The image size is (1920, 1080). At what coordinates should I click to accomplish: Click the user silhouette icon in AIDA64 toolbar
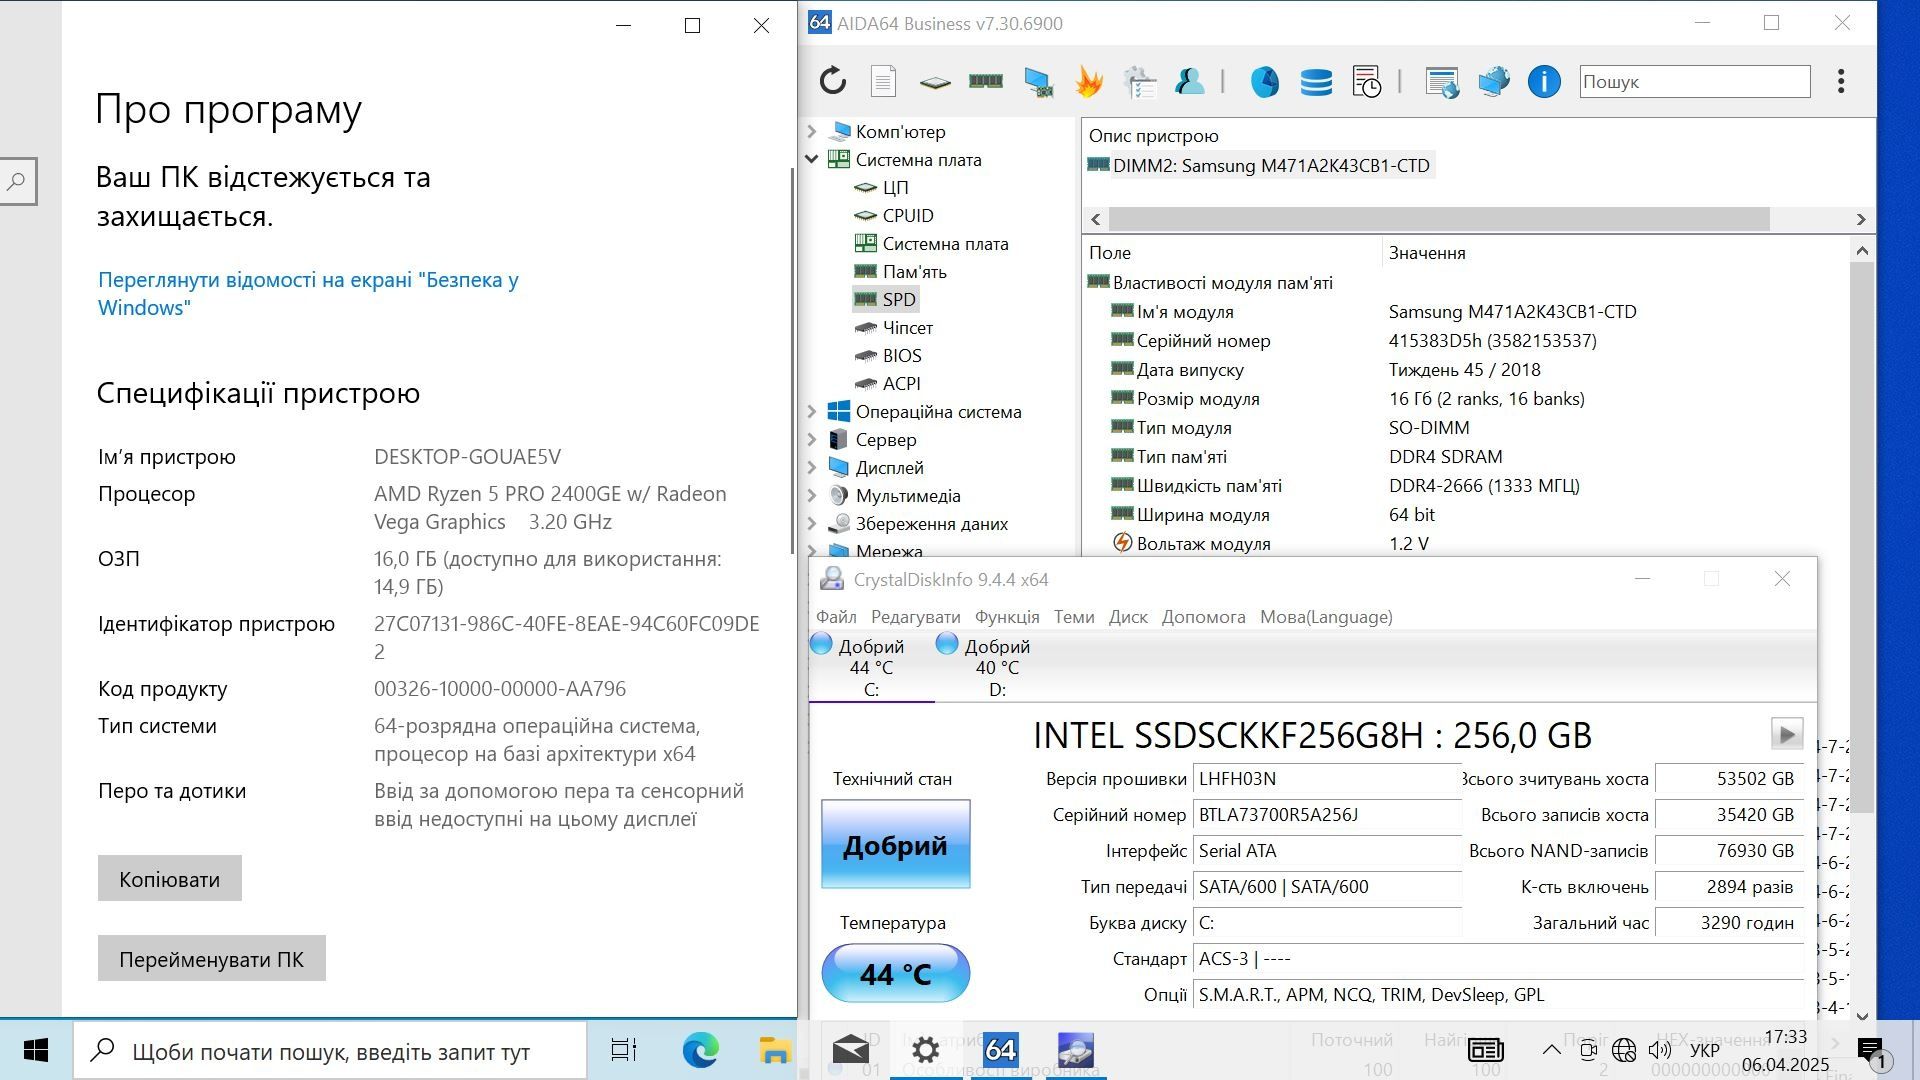[x=1190, y=81]
